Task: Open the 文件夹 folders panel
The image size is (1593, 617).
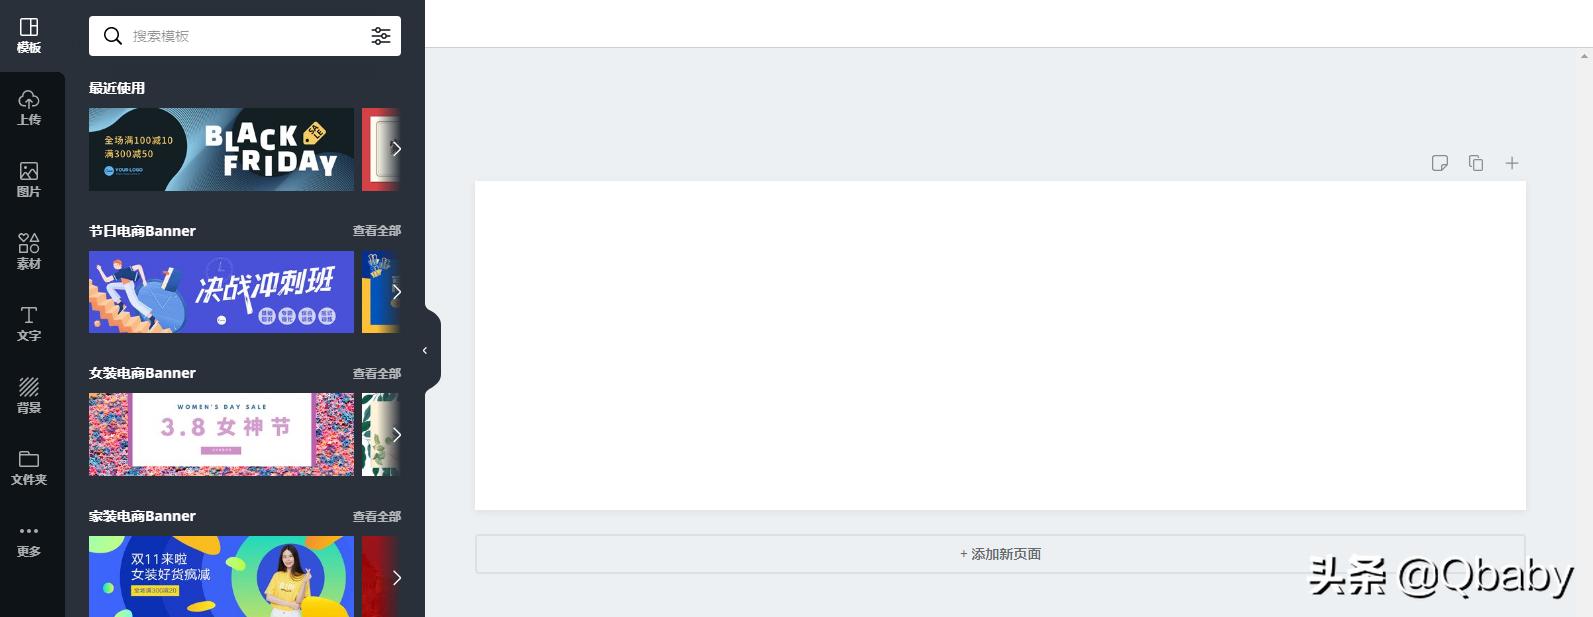Action: [29, 468]
